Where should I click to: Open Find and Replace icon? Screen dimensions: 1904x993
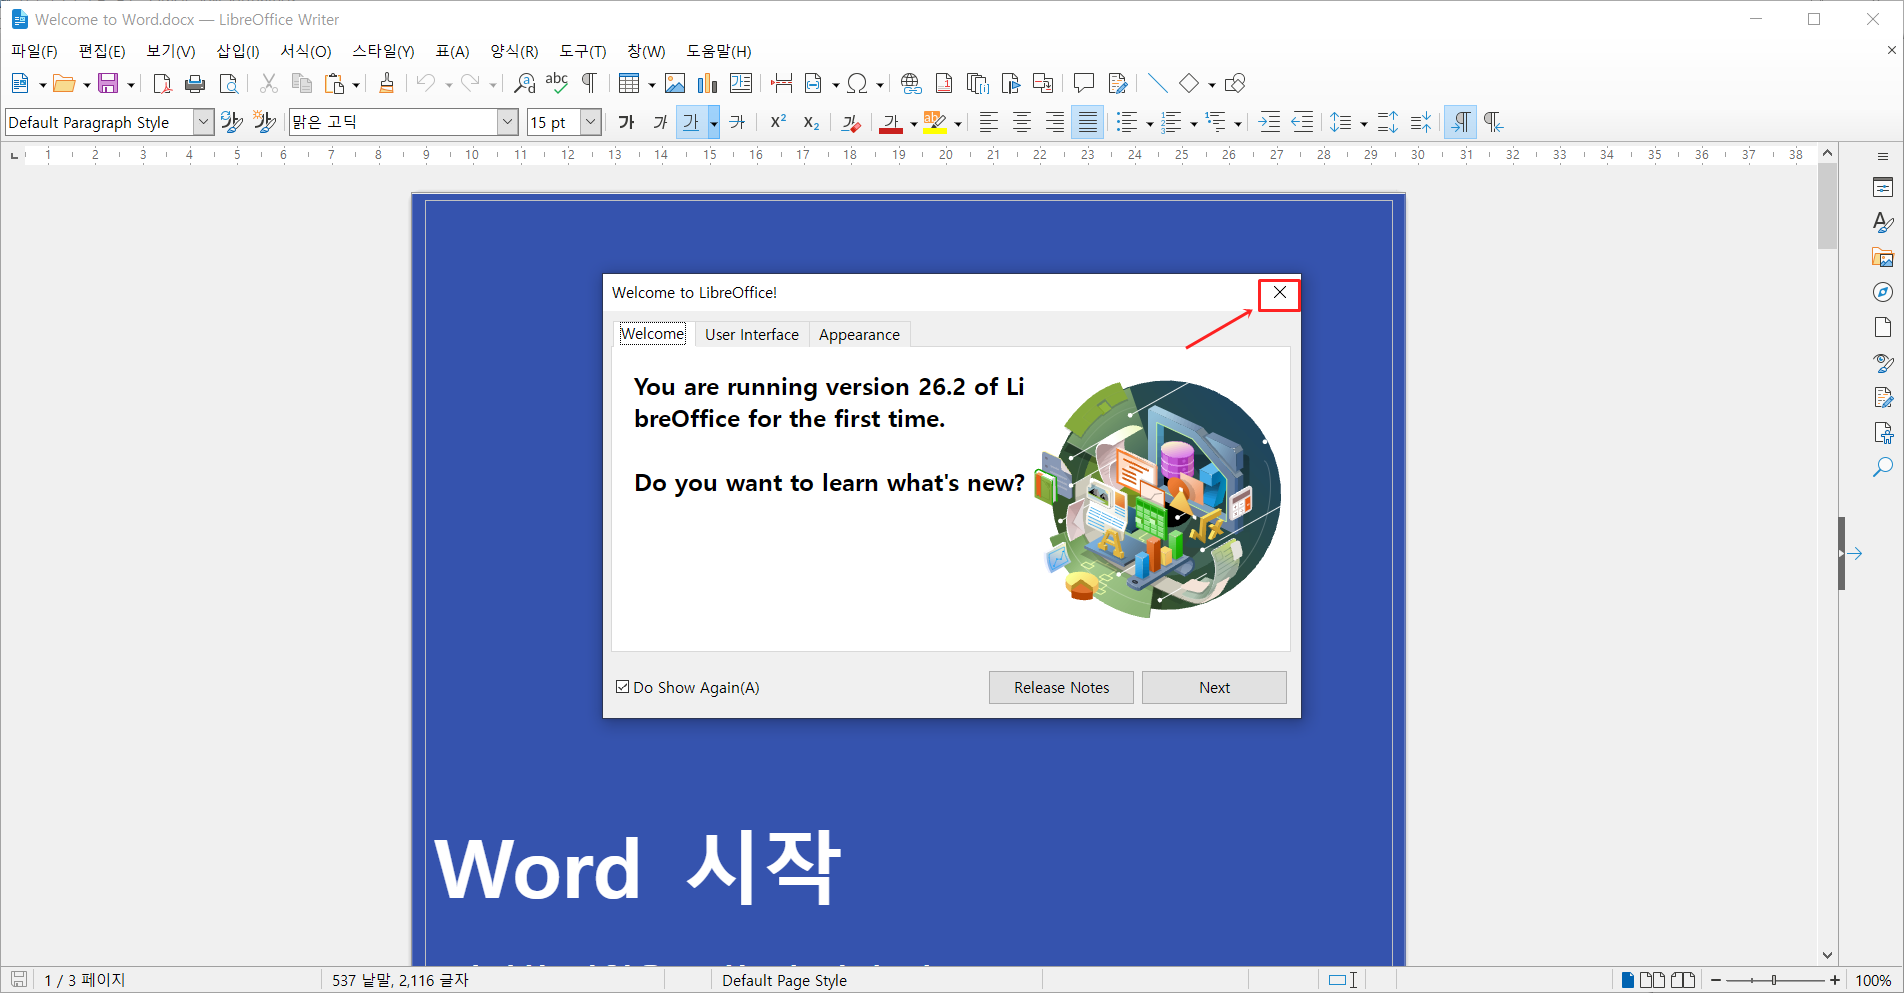525,84
